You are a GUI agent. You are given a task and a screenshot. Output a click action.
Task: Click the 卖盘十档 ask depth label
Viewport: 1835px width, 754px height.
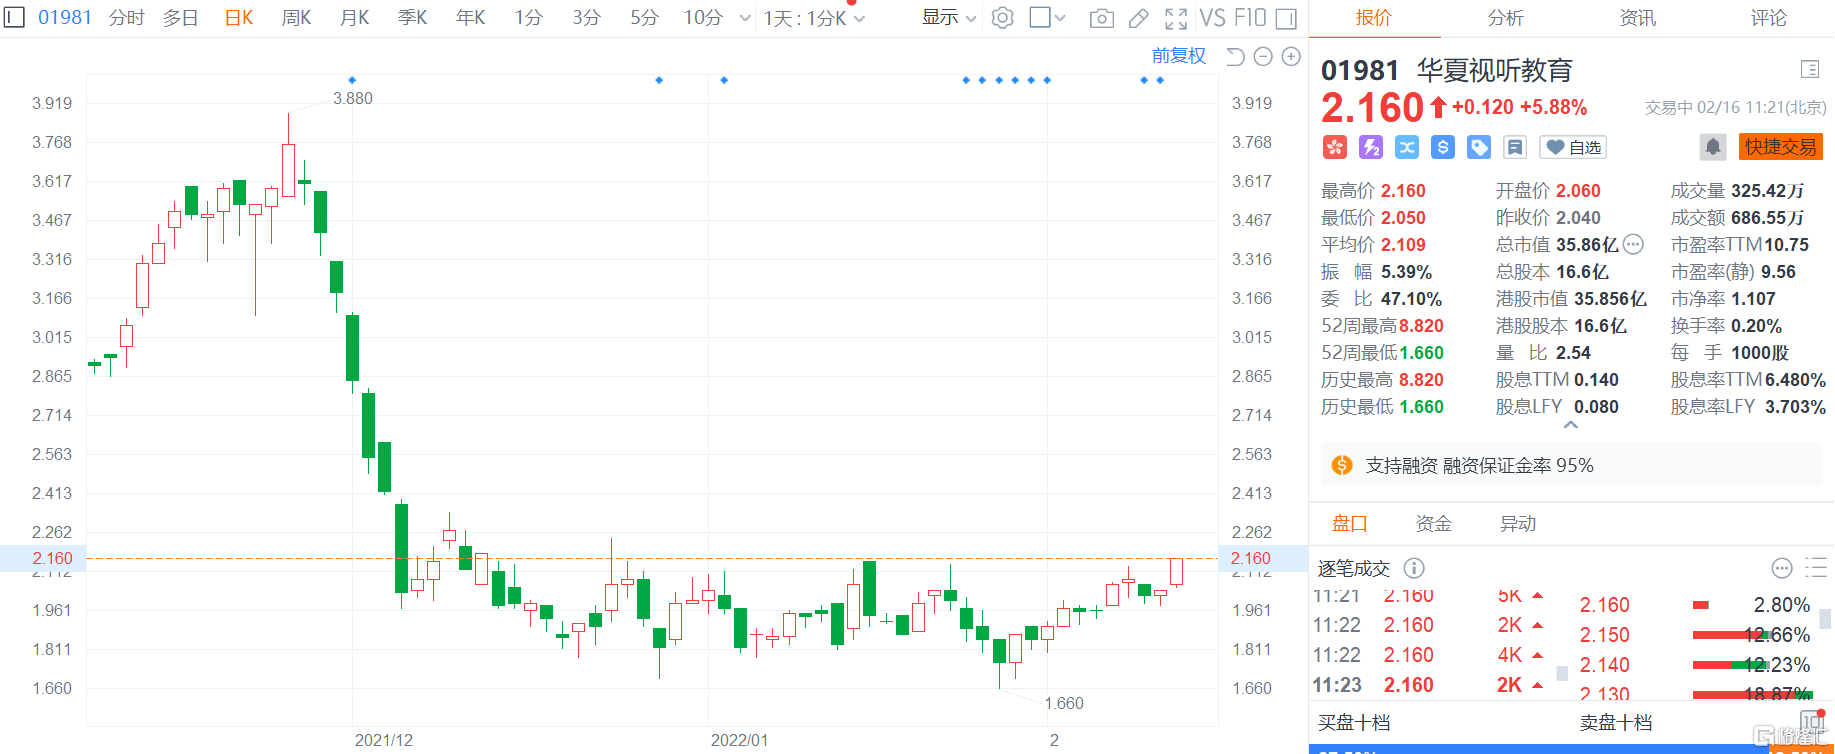[x=1615, y=722]
